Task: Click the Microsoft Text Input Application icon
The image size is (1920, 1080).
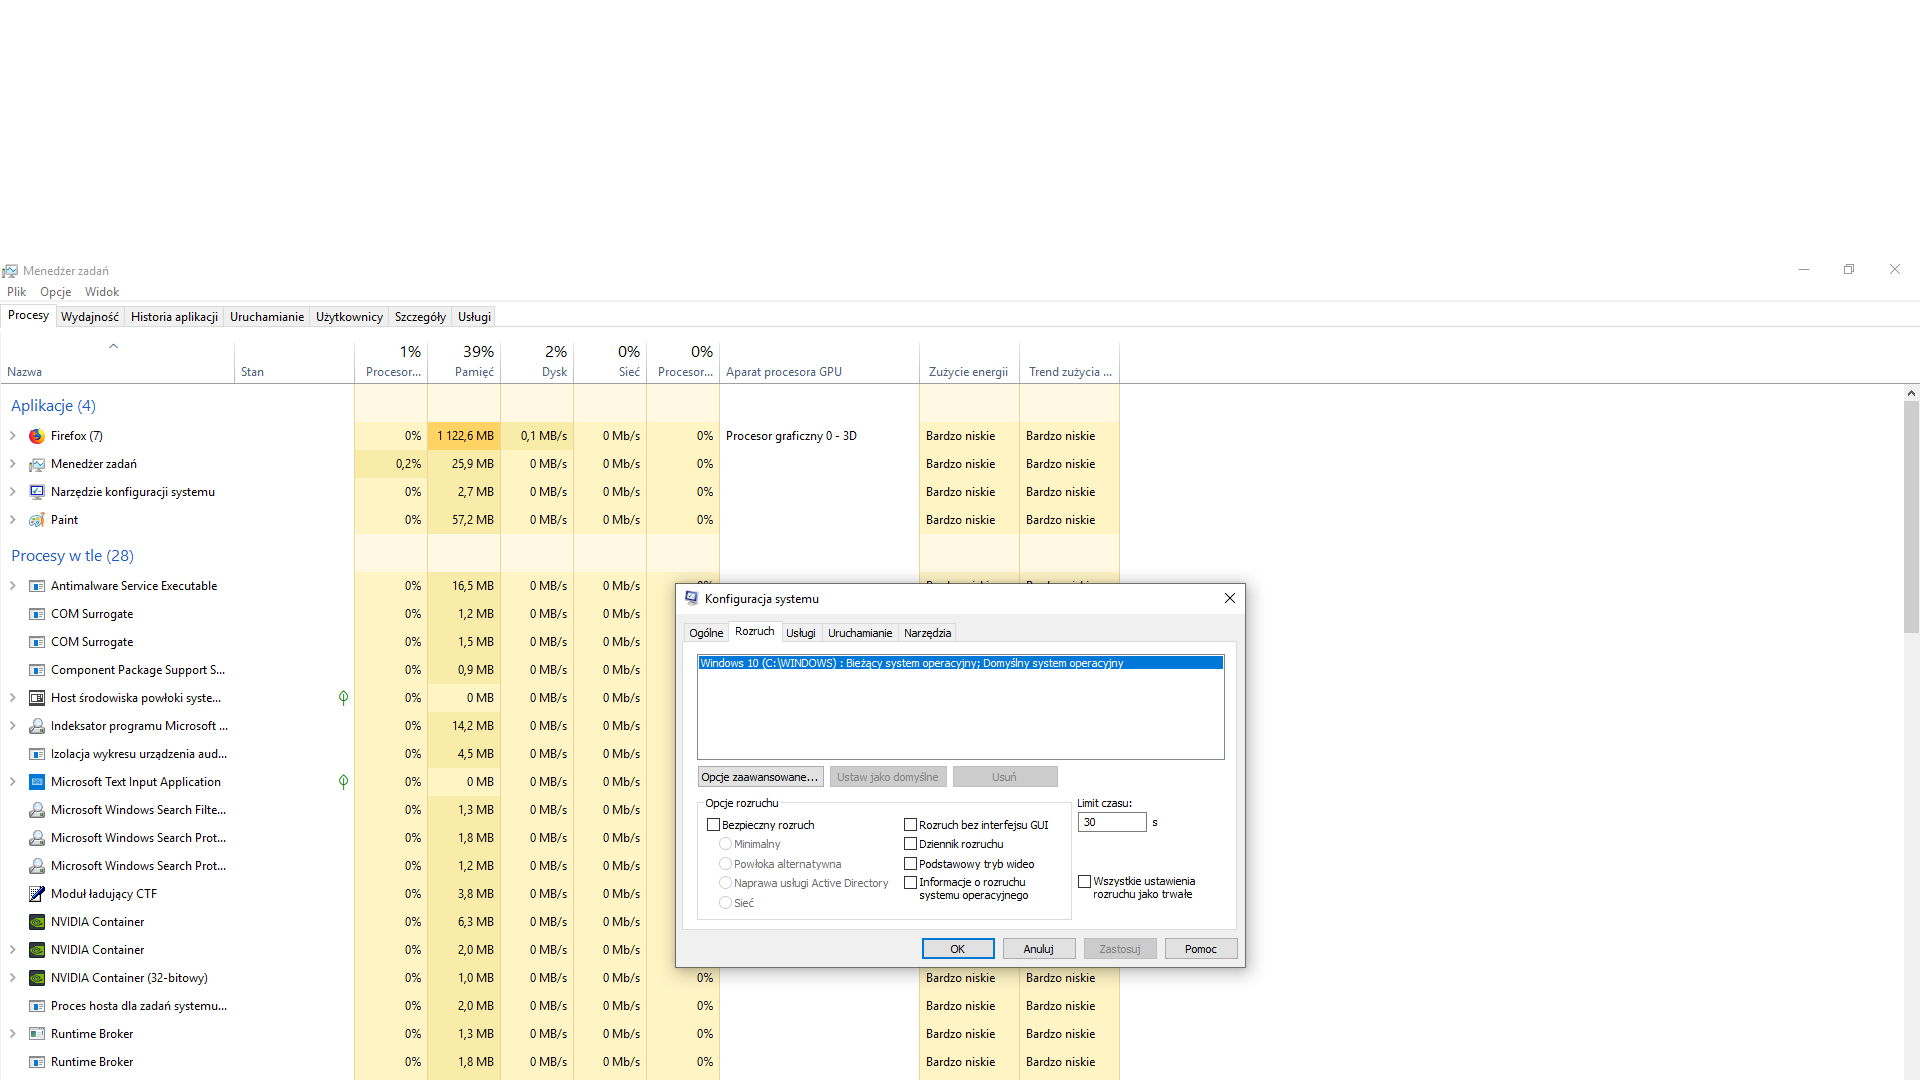Action: point(37,782)
